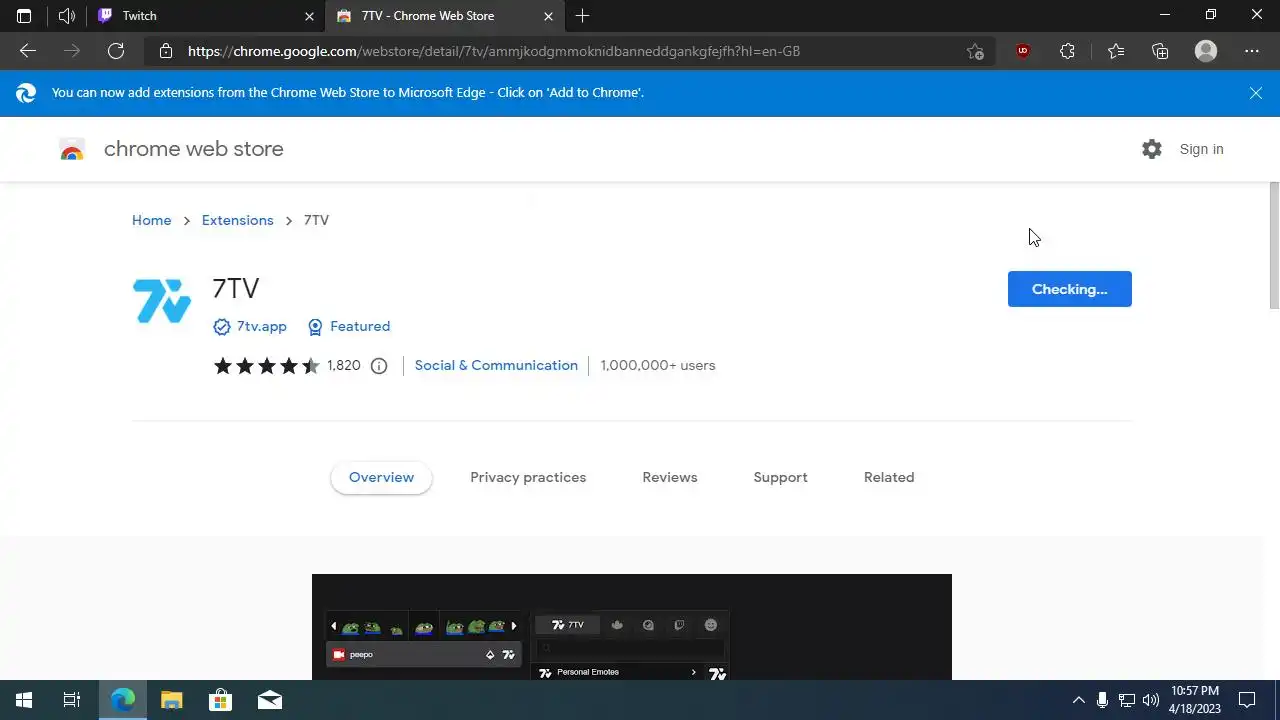1280x720 pixels.
Task: Open Microsoft Store from taskbar
Action: coord(220,700)
